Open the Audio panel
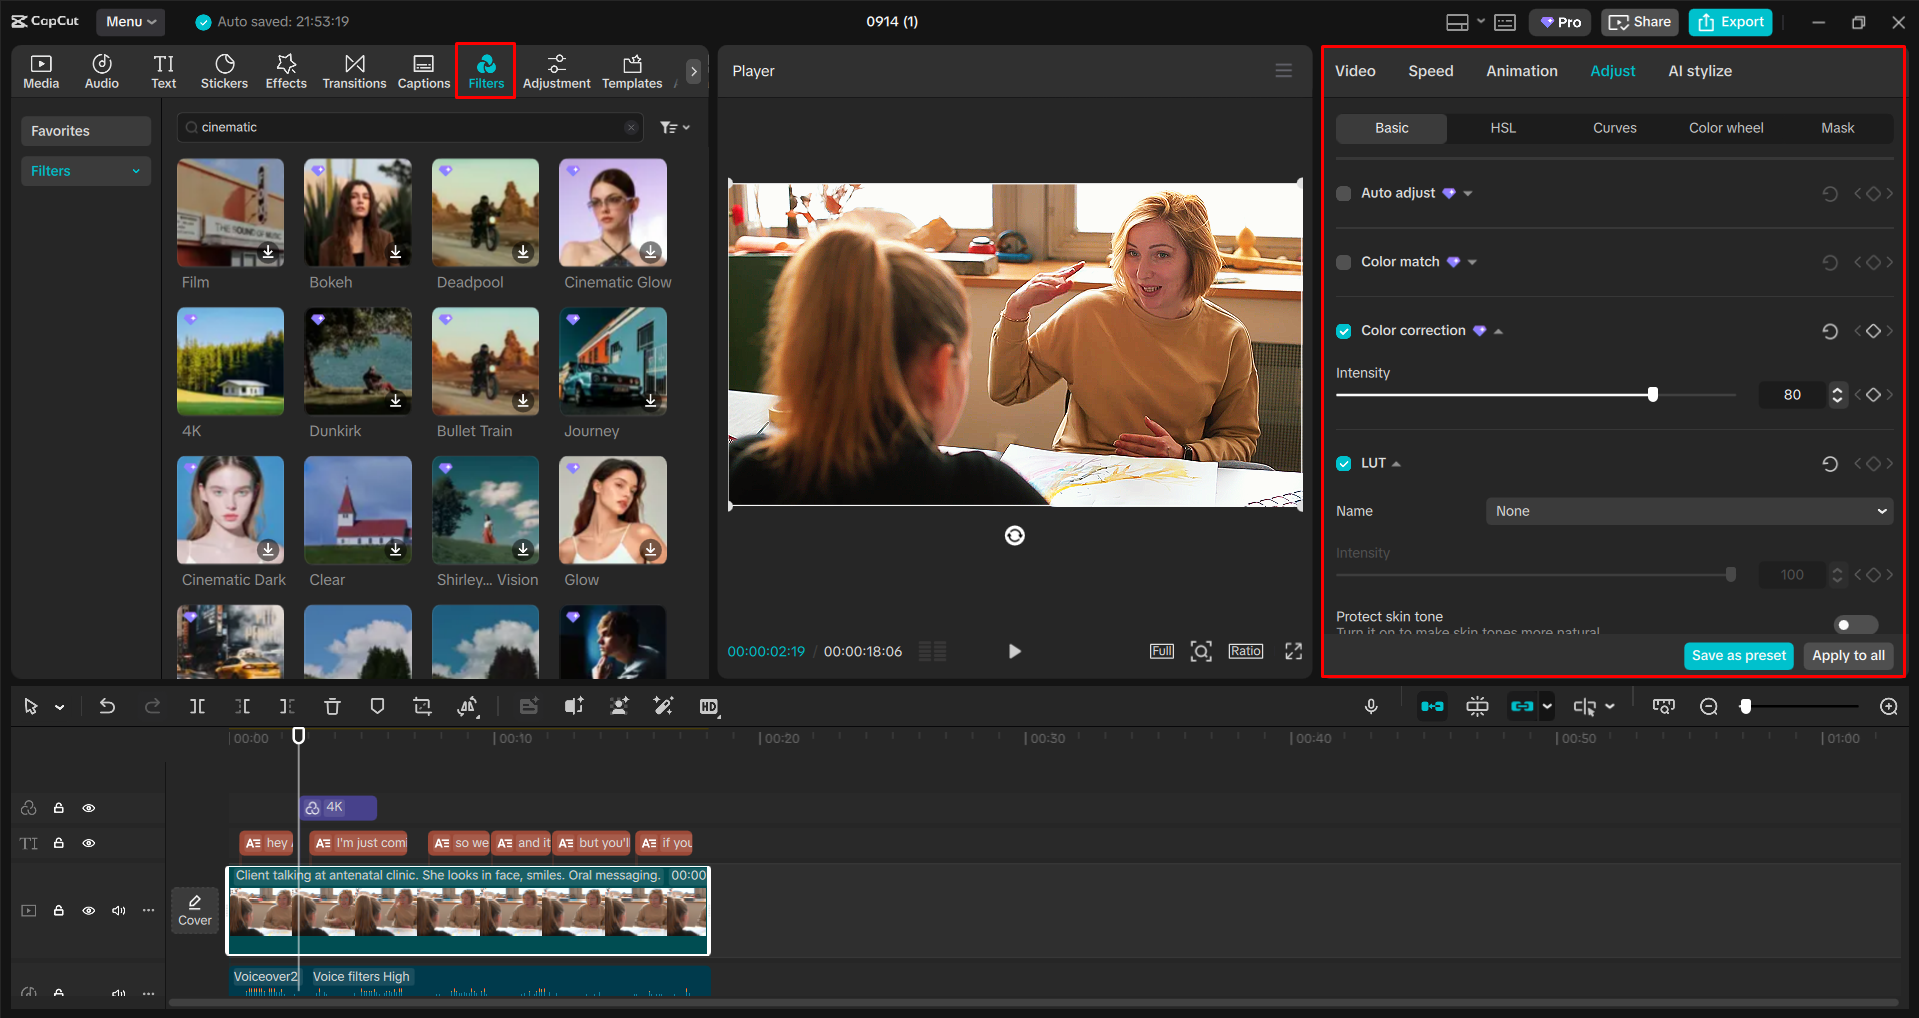 [x=101, y=70]
